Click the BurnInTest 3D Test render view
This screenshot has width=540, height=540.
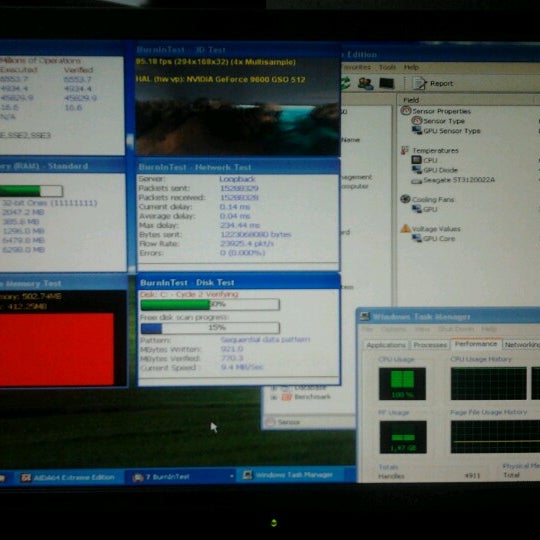(x=238, y=106)
